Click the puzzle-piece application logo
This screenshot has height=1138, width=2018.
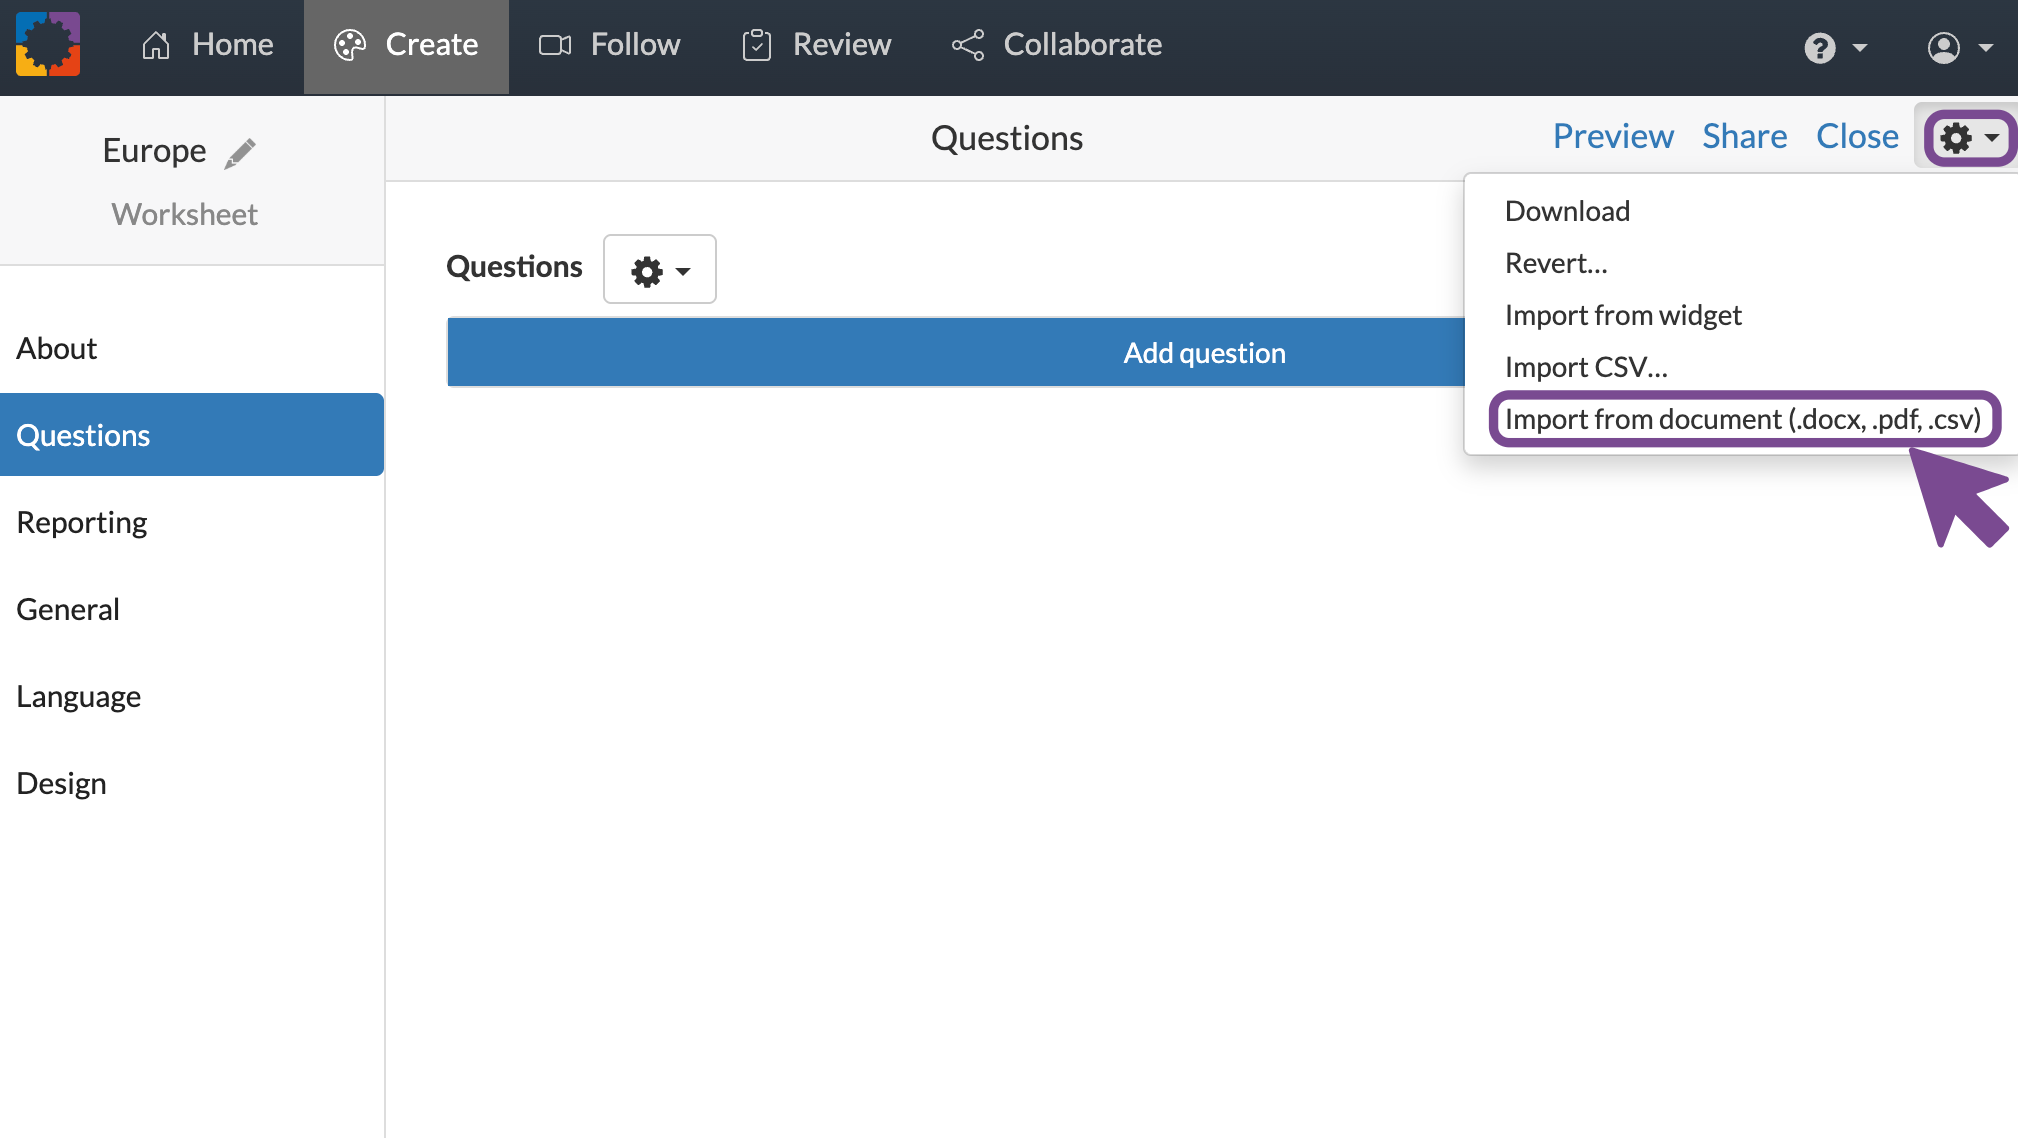[47, 44]
